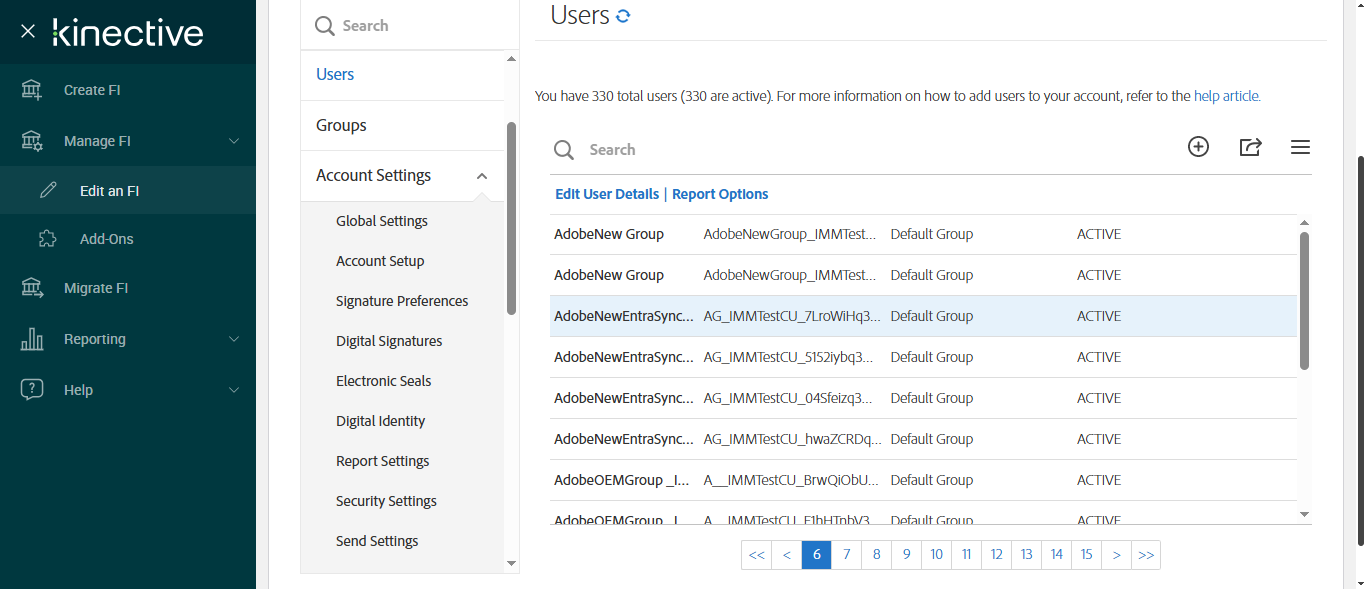Click the Add-Ons puzzle icon
Screen dimensions: 1366x589
click(x=47, y=239)
